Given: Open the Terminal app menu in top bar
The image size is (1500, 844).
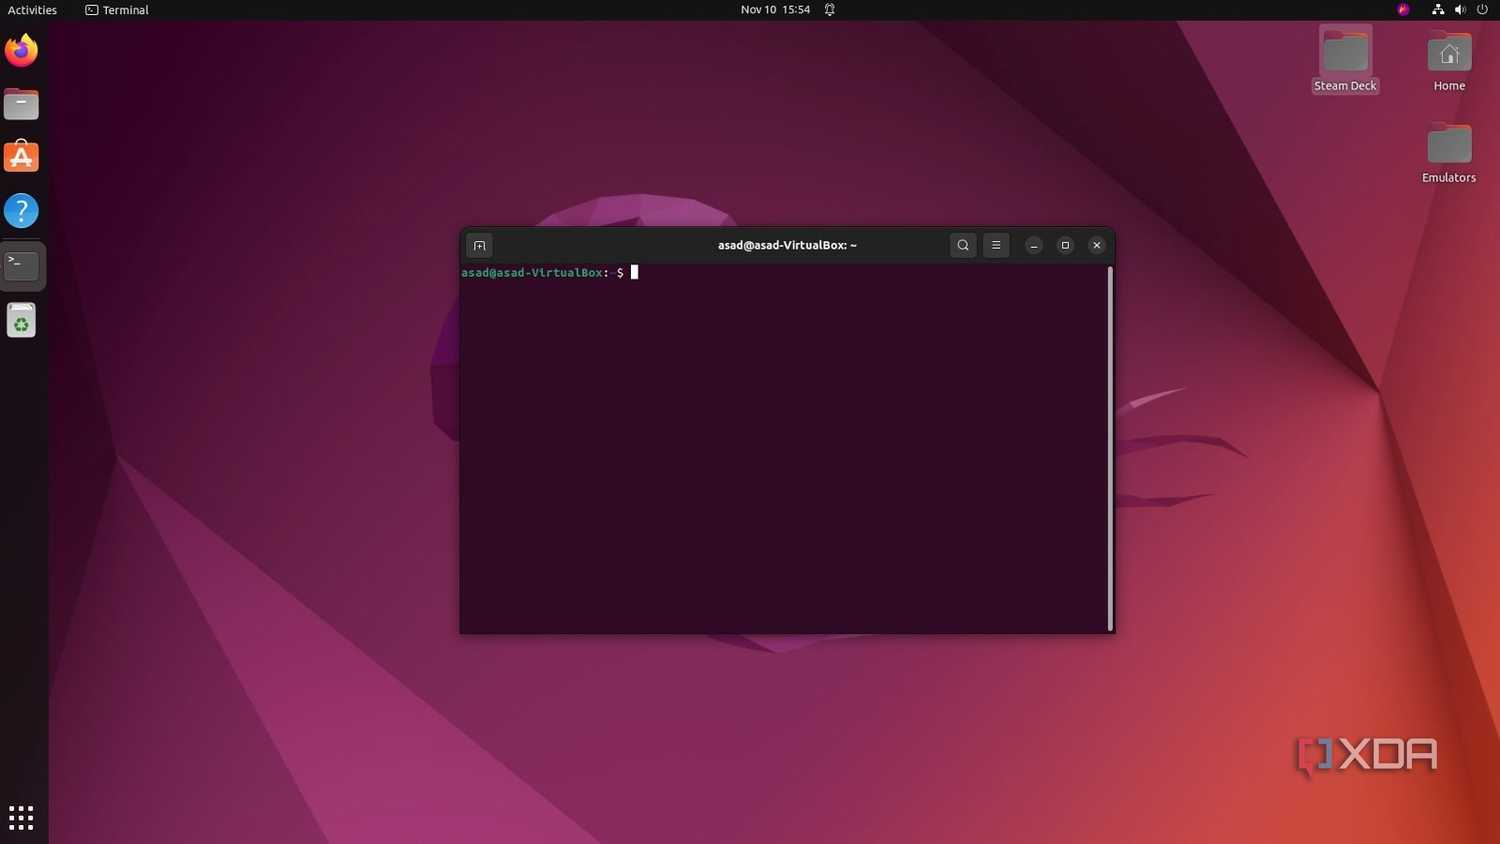Looking at the screenshot, I should [117, 10].
